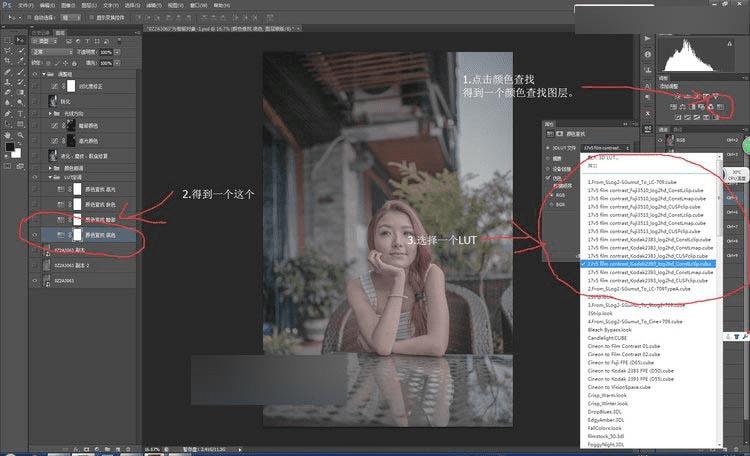Image resolution: width=750 pixels, height=456 pixels.
Task: Toggle RGB channel visibility eye
Action: [661, 140]
